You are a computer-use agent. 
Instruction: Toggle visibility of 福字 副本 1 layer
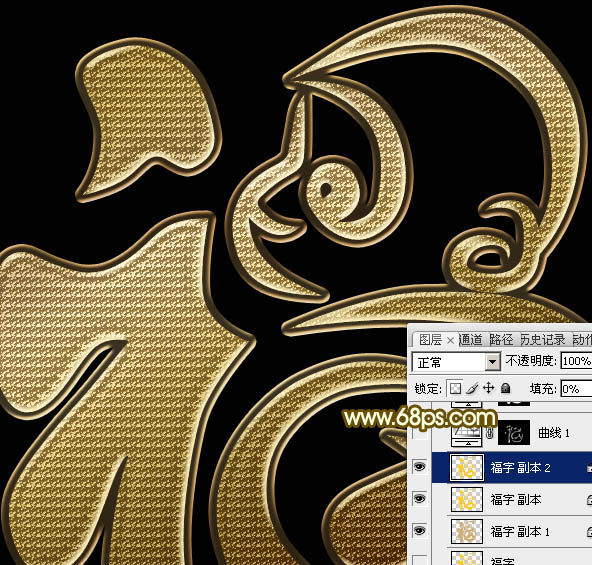pos(420,531)
